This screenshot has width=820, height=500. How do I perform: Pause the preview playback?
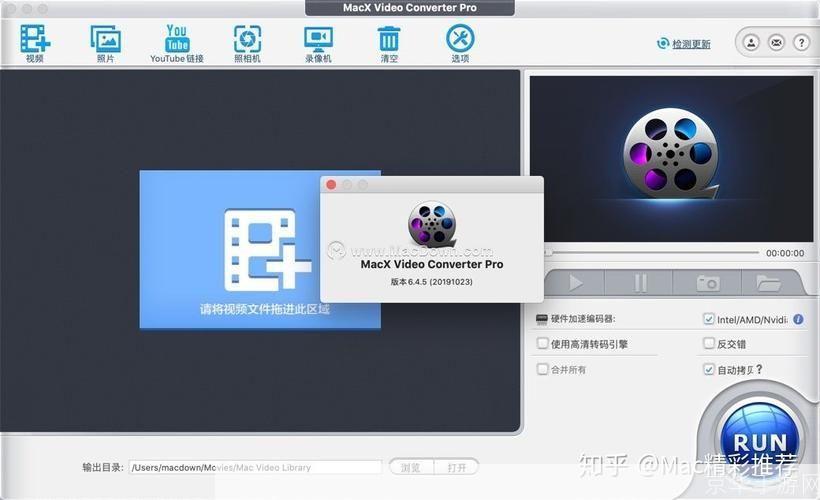640,283
